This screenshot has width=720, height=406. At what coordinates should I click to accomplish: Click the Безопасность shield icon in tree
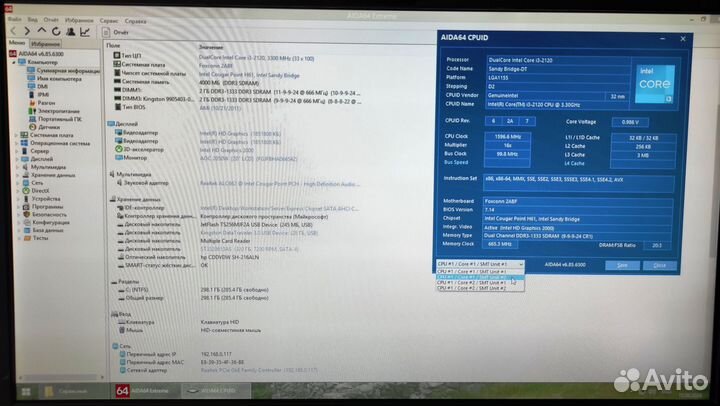pos(26,214)
